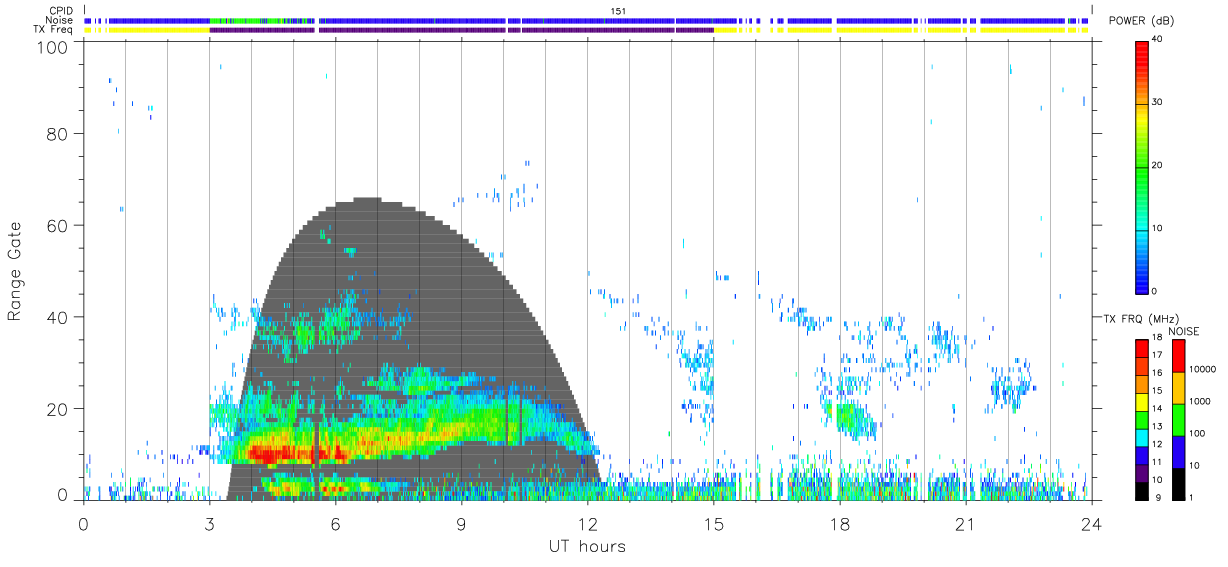This screenshot has height=567, width=1228.
Task: Click x-axis tick label '3'
Action: tap(210, 525)
